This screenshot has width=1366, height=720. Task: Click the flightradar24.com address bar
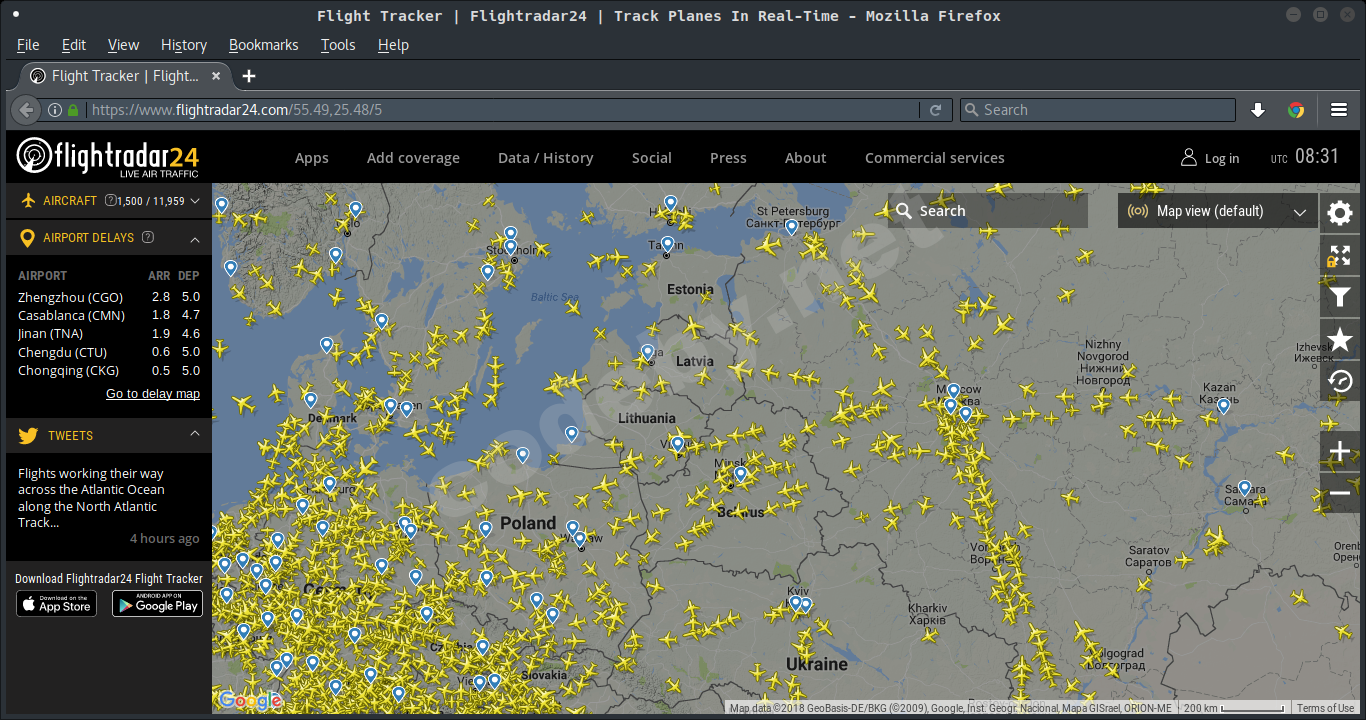point(500,110)
